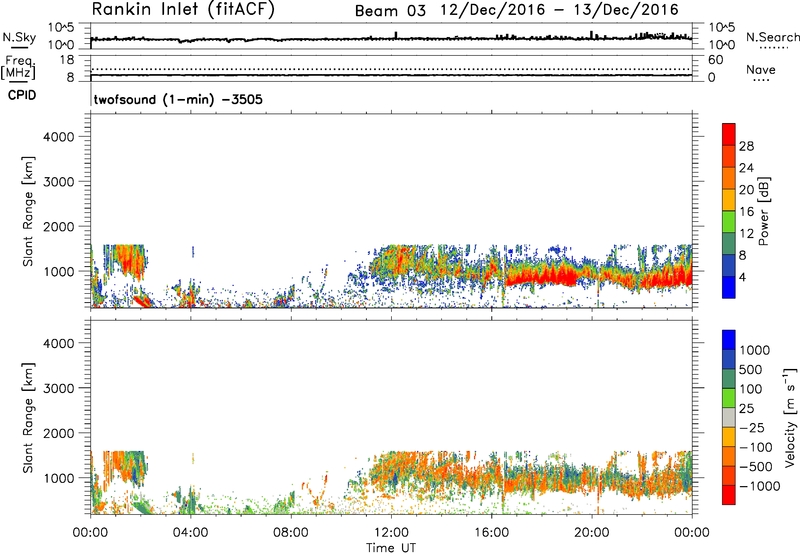Click the 'Power [dB]' colorbar label
Viewport: 800px width, 554px height.
coord(764,211)
